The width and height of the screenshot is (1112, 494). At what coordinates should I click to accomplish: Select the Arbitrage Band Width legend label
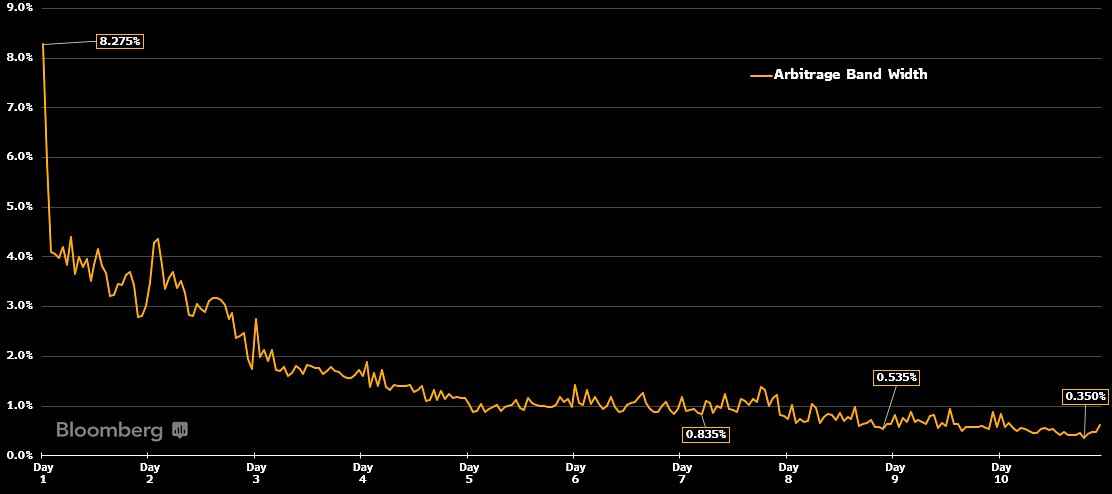pyautogui.click(x=850, y=75)
